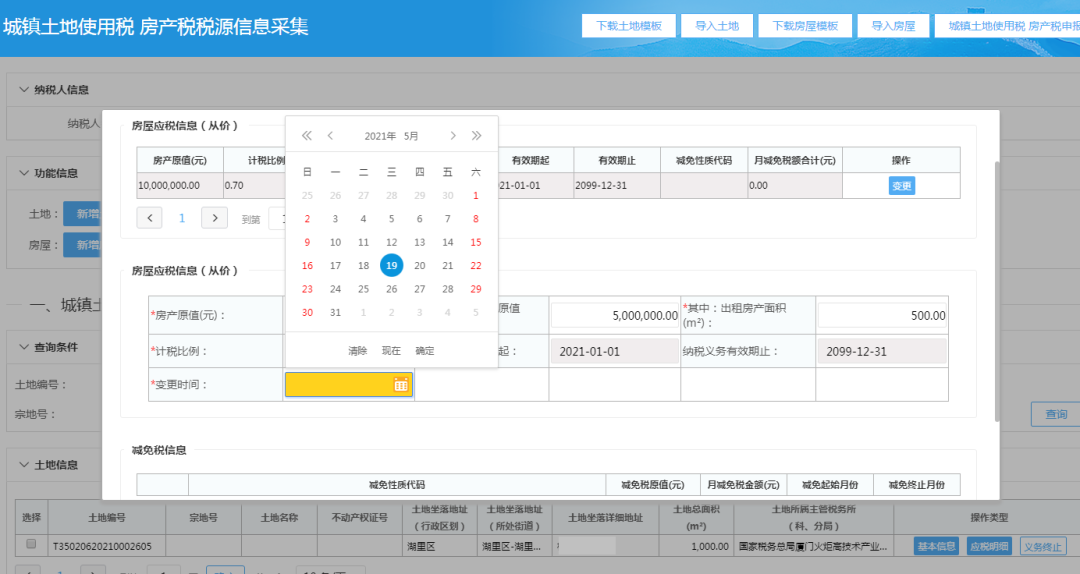
Task: Go to next page of 房屋应税信息 table
Action: point(214,218)
